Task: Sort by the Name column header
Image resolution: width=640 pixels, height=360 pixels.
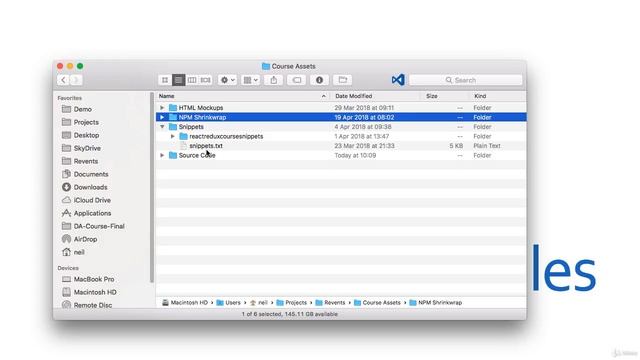Action: pos(243,96)
